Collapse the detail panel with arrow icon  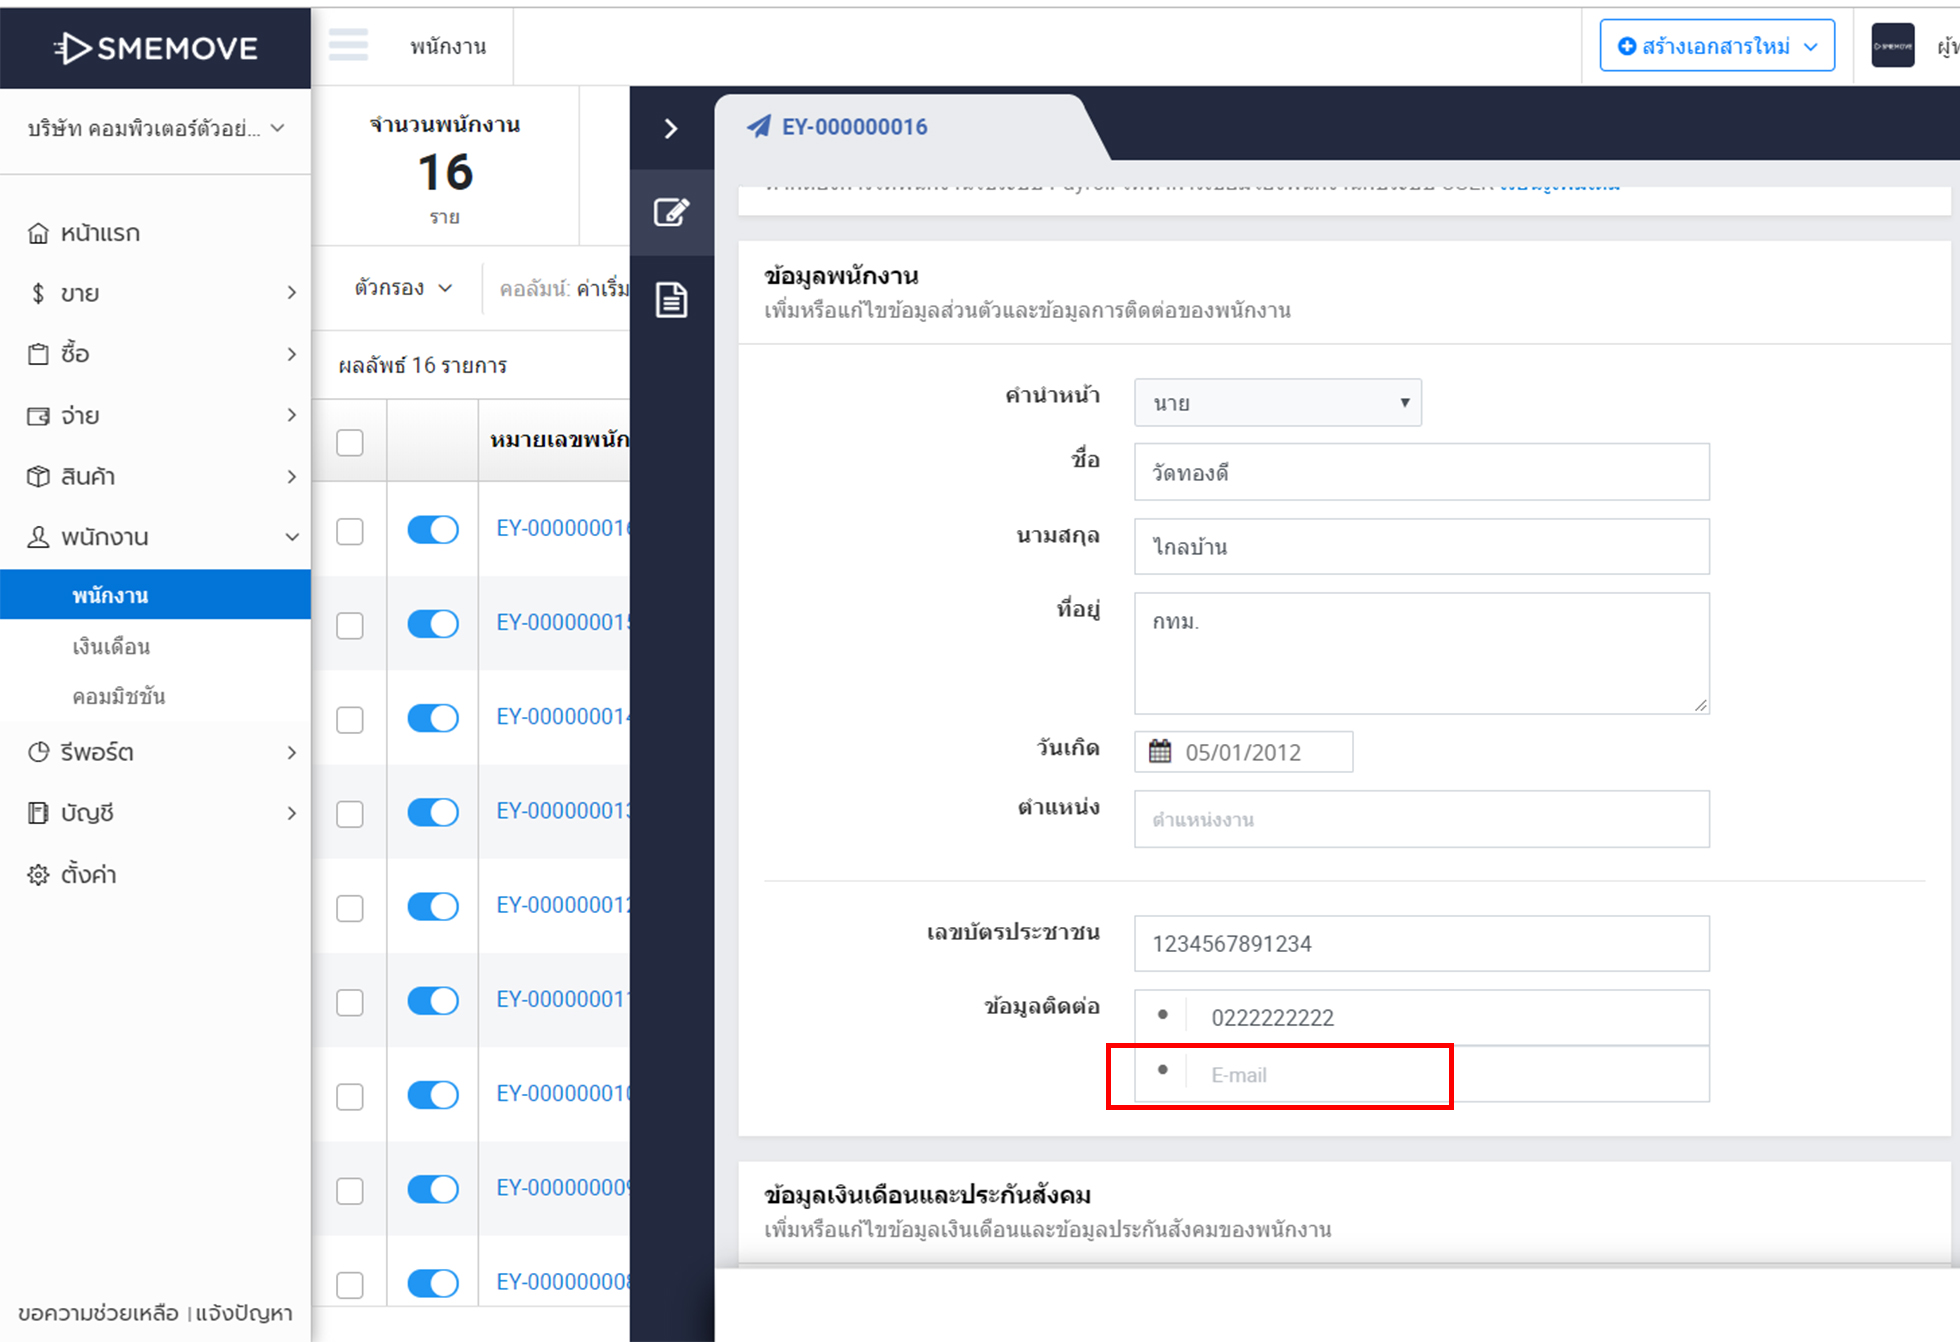click(671, 129)
